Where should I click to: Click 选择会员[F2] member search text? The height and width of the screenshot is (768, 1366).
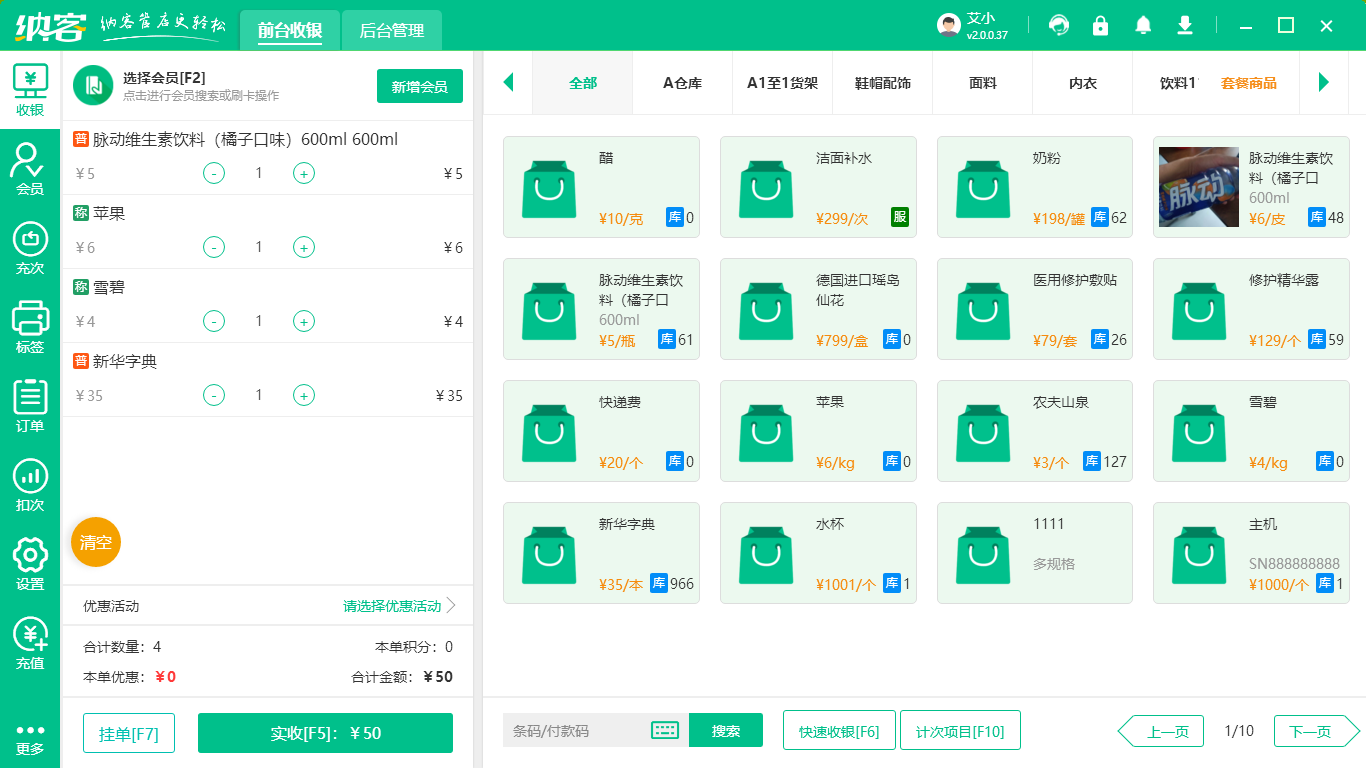[164, 77]
